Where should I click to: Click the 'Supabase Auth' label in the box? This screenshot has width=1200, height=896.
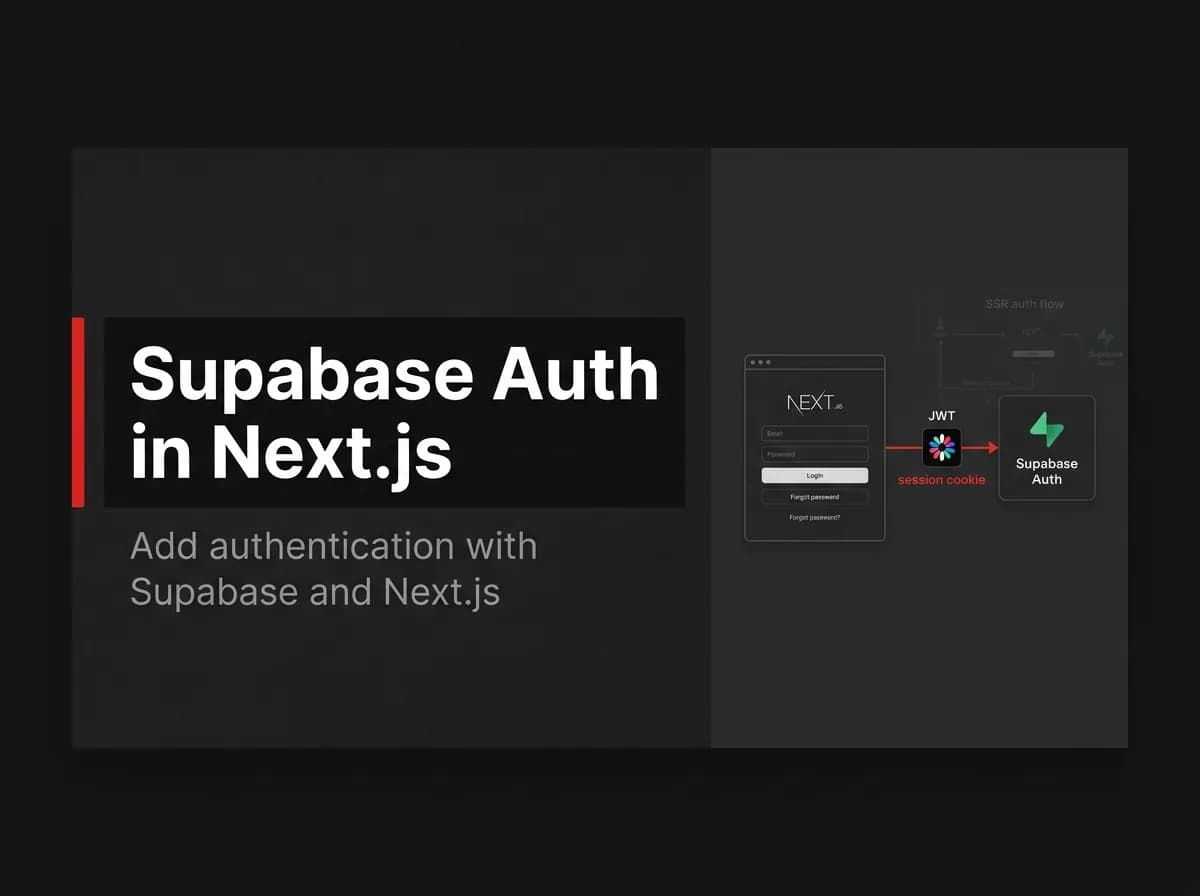tap(1047, 471)
